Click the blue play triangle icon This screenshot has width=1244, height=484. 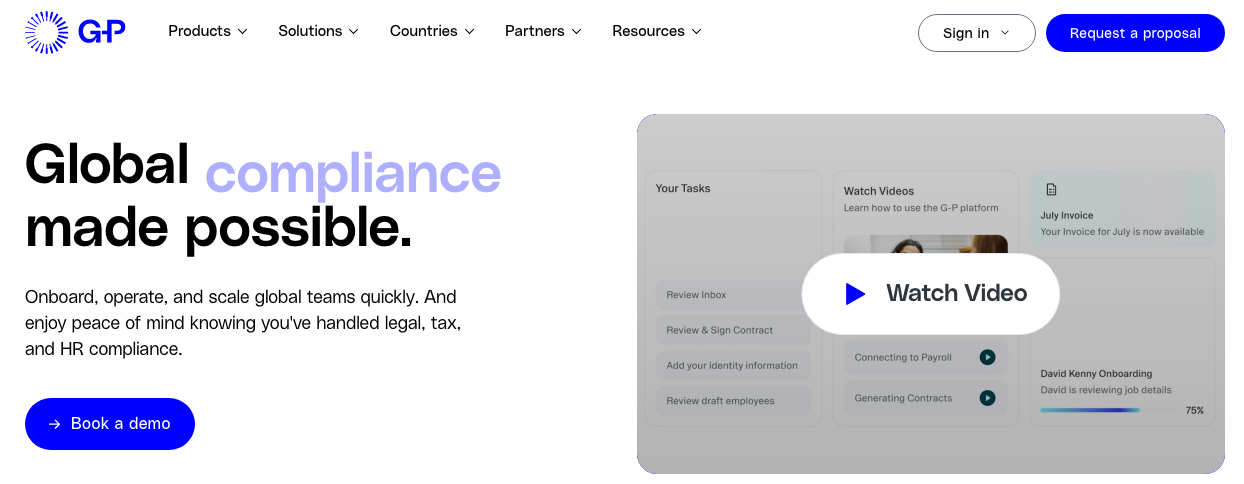click(855, 294)
